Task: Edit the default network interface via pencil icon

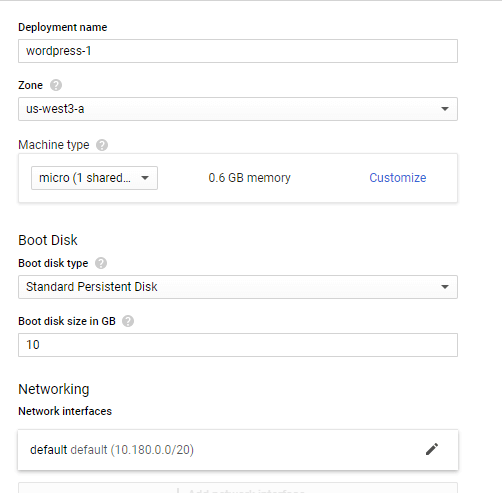Action: click(432, 449)
